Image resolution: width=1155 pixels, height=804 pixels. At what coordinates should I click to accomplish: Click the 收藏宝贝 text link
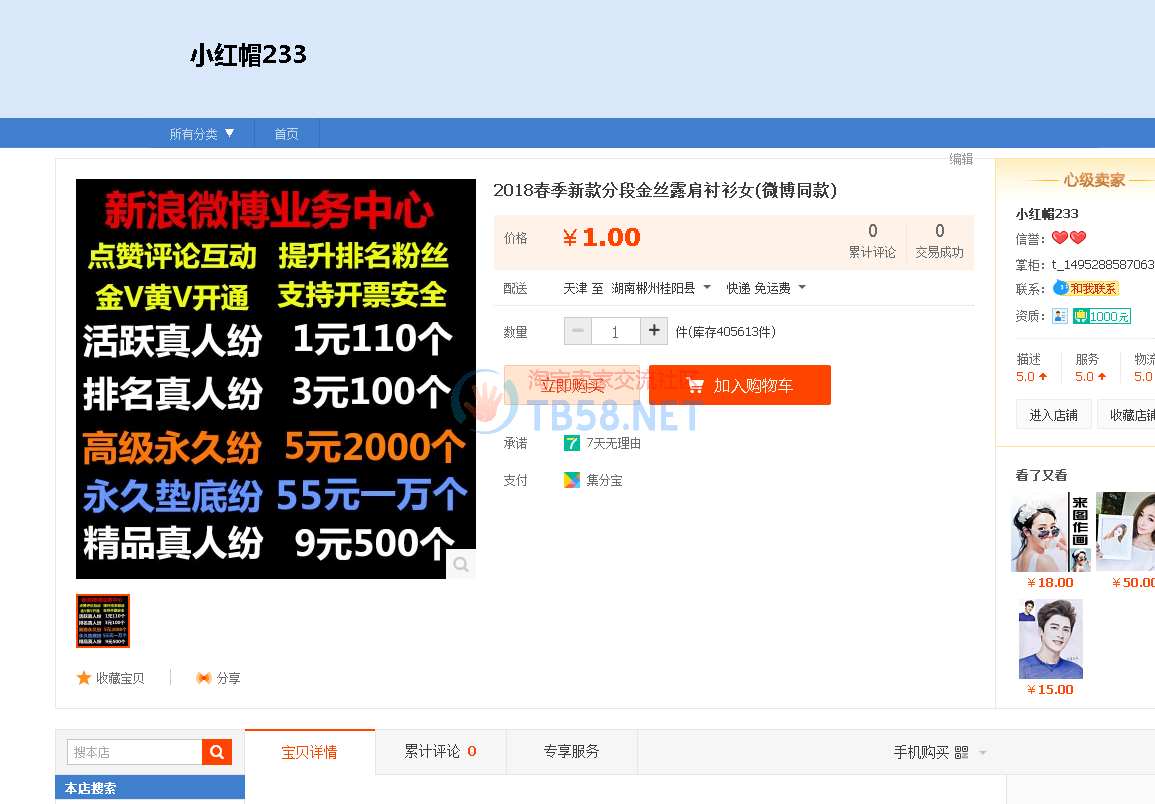(120, 678)
